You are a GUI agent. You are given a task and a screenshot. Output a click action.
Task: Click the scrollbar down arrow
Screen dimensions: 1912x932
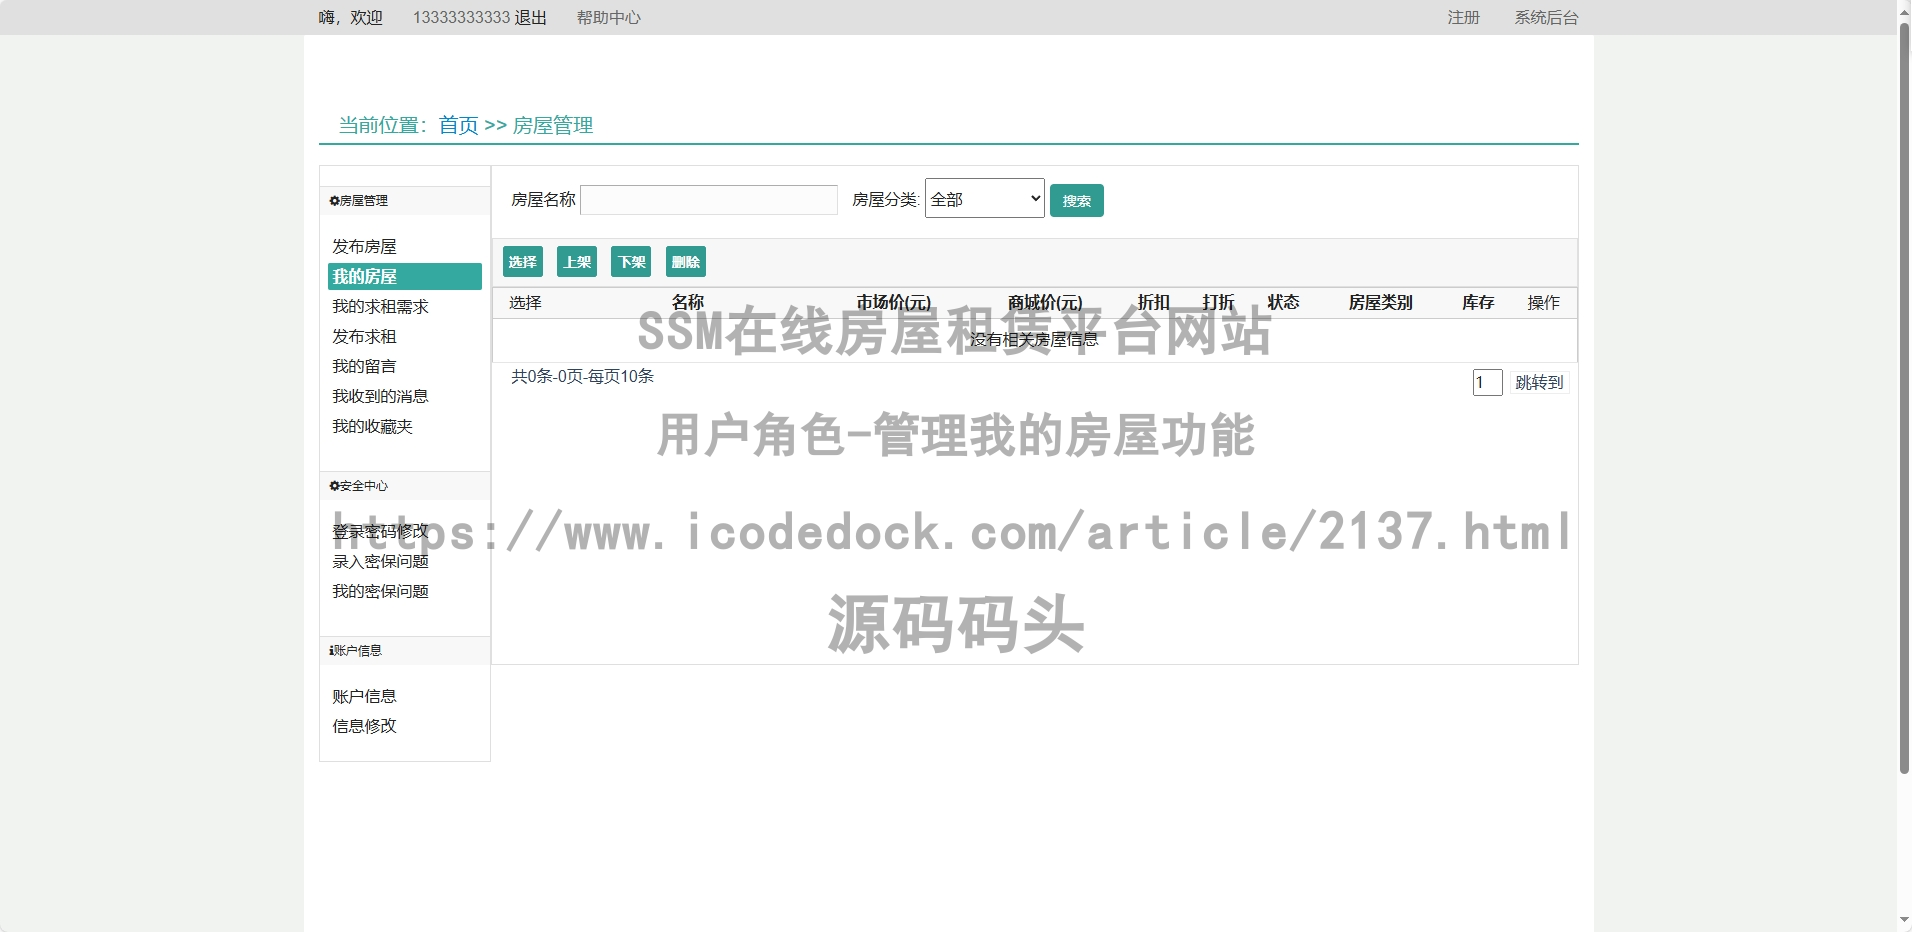[x=1904, y=921]
